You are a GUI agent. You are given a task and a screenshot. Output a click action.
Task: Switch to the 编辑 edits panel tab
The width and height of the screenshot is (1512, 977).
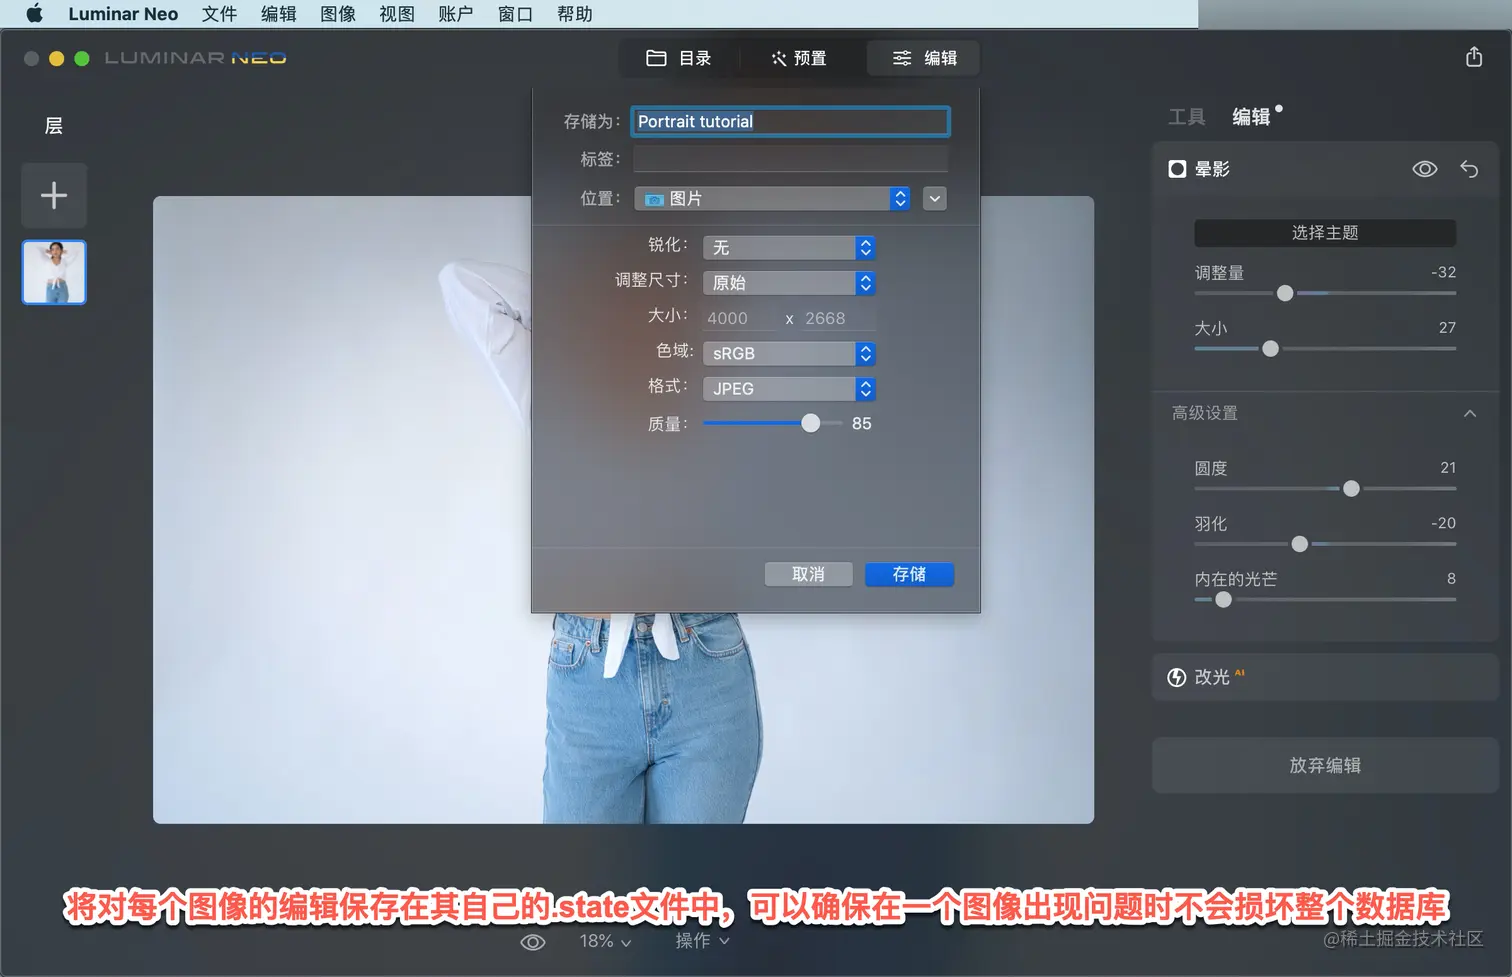(1251, 117)
